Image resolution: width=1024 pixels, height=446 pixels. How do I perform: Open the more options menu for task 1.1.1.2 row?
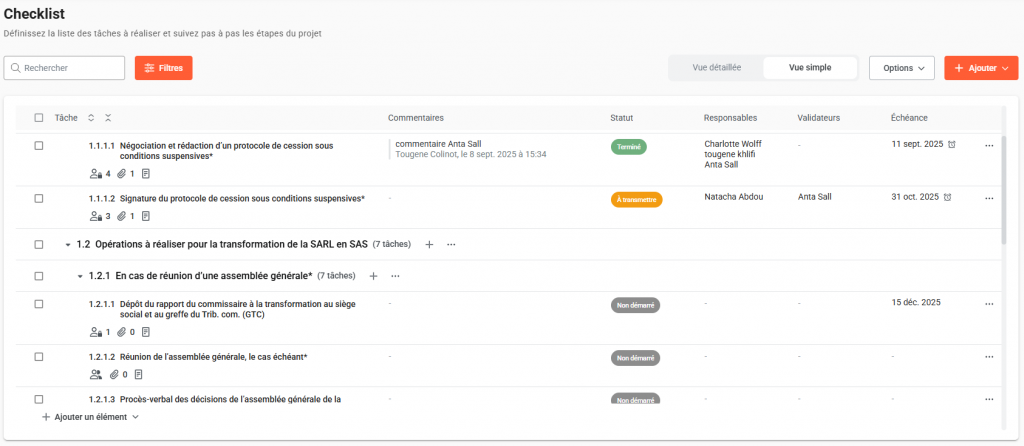coord(989,198)
